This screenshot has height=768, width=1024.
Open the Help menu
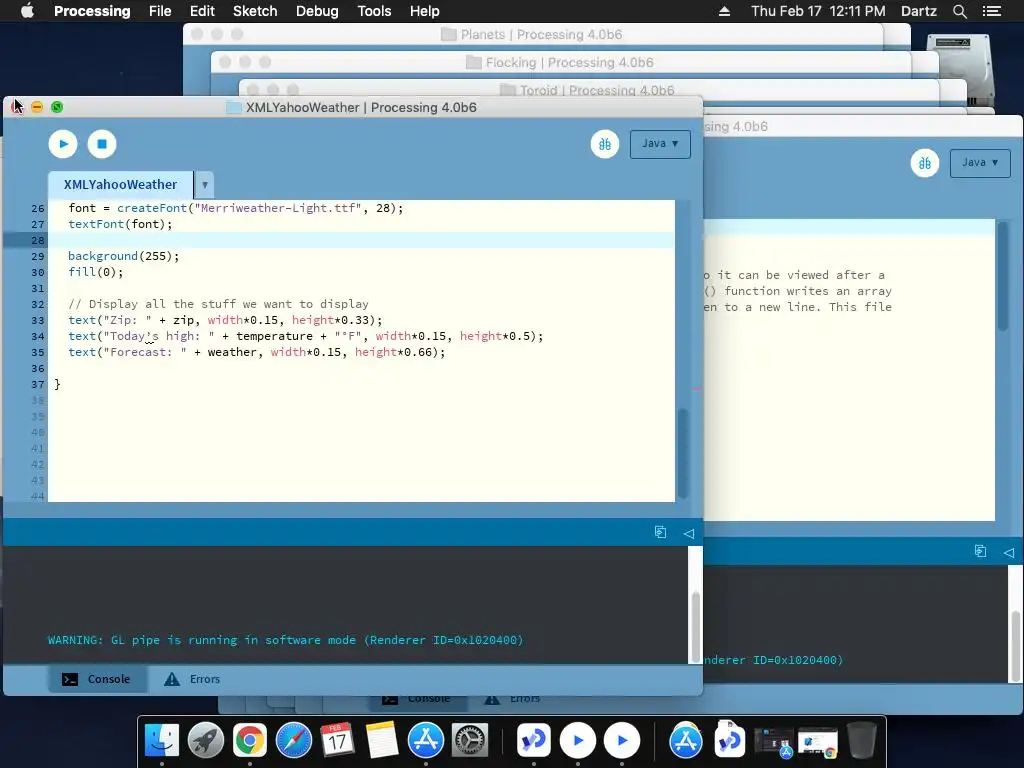click(x=424, y=11)
